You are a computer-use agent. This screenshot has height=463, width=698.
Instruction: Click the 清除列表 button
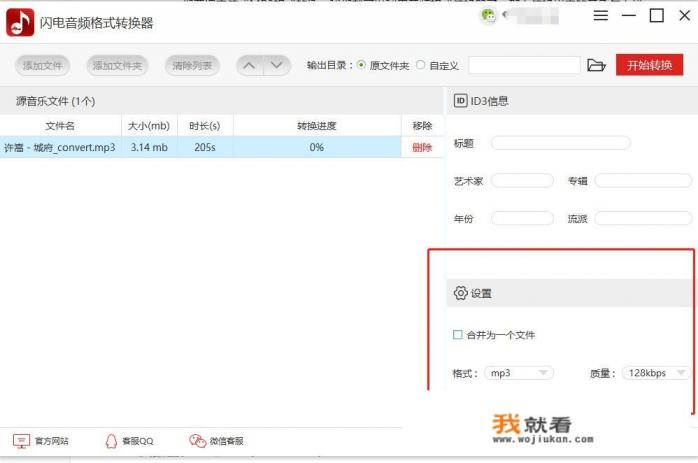click(192, 66)
